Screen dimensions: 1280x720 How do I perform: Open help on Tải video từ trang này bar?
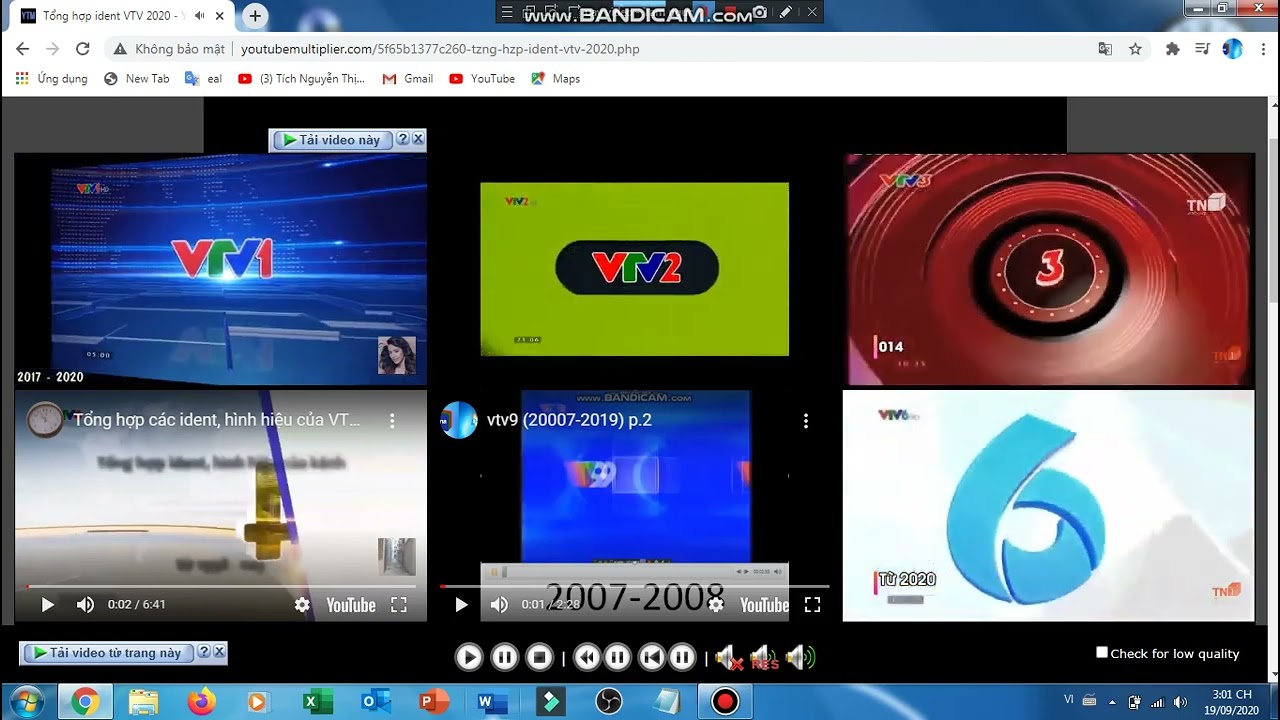point(204,652)
